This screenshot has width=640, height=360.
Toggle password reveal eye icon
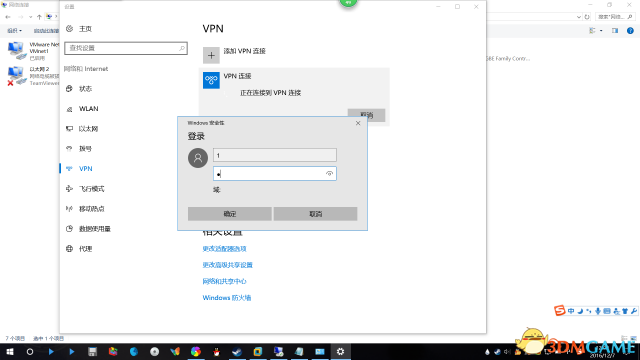329,174
